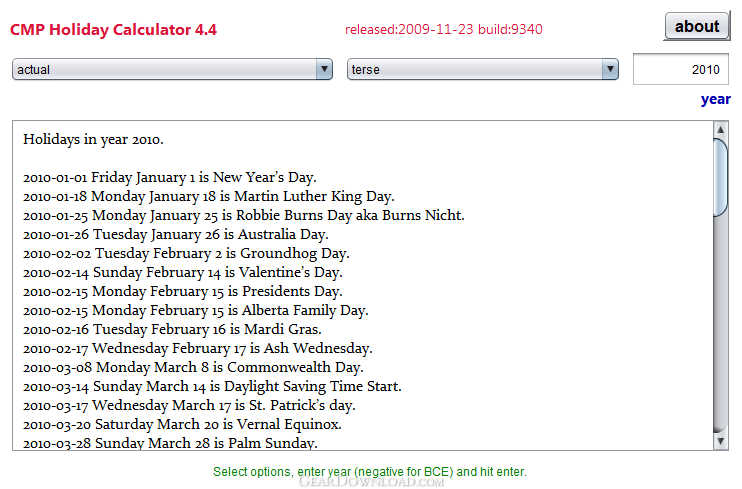Click the CMP Holiday Calculator 4.4 title

point(114,29)
